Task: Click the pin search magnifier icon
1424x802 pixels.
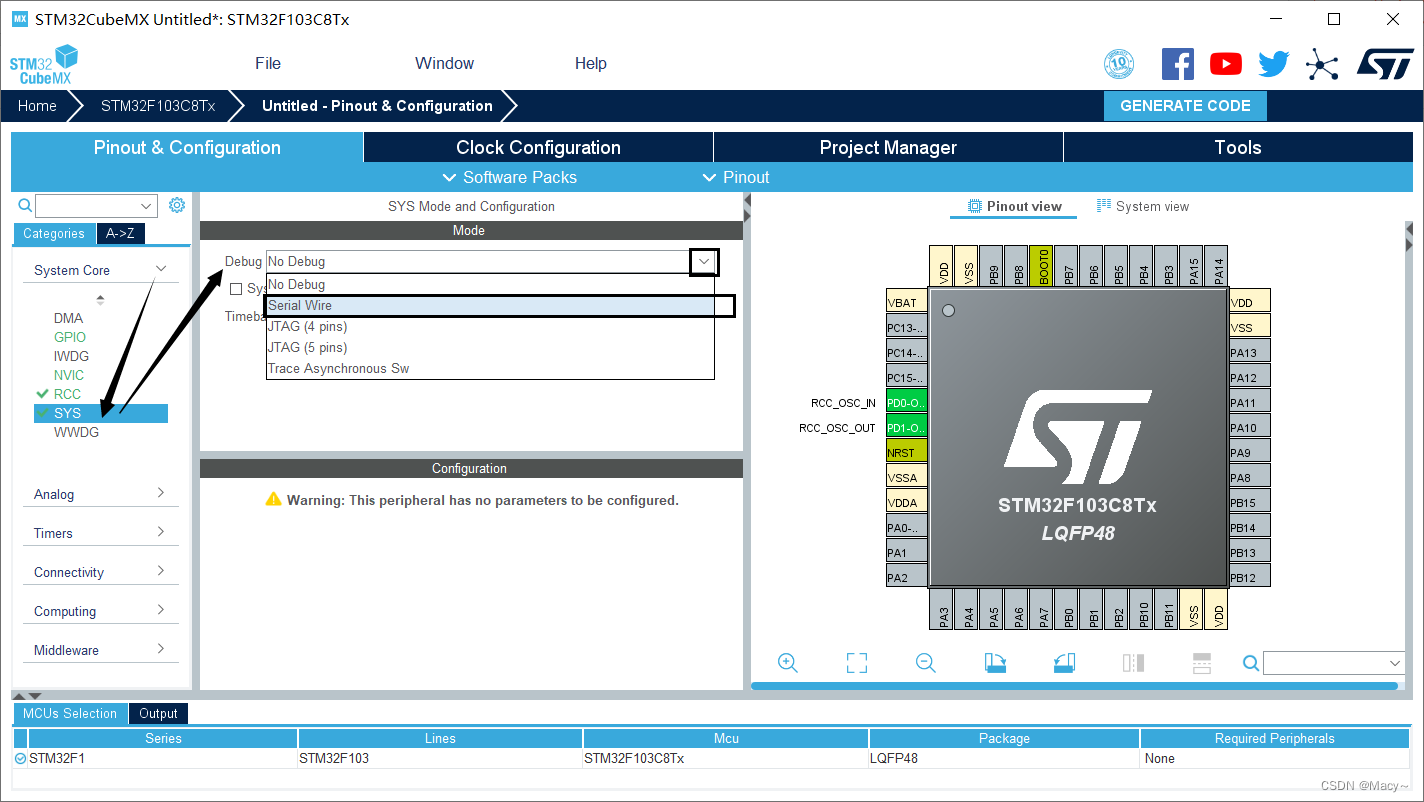Action: pos(1251,663)
